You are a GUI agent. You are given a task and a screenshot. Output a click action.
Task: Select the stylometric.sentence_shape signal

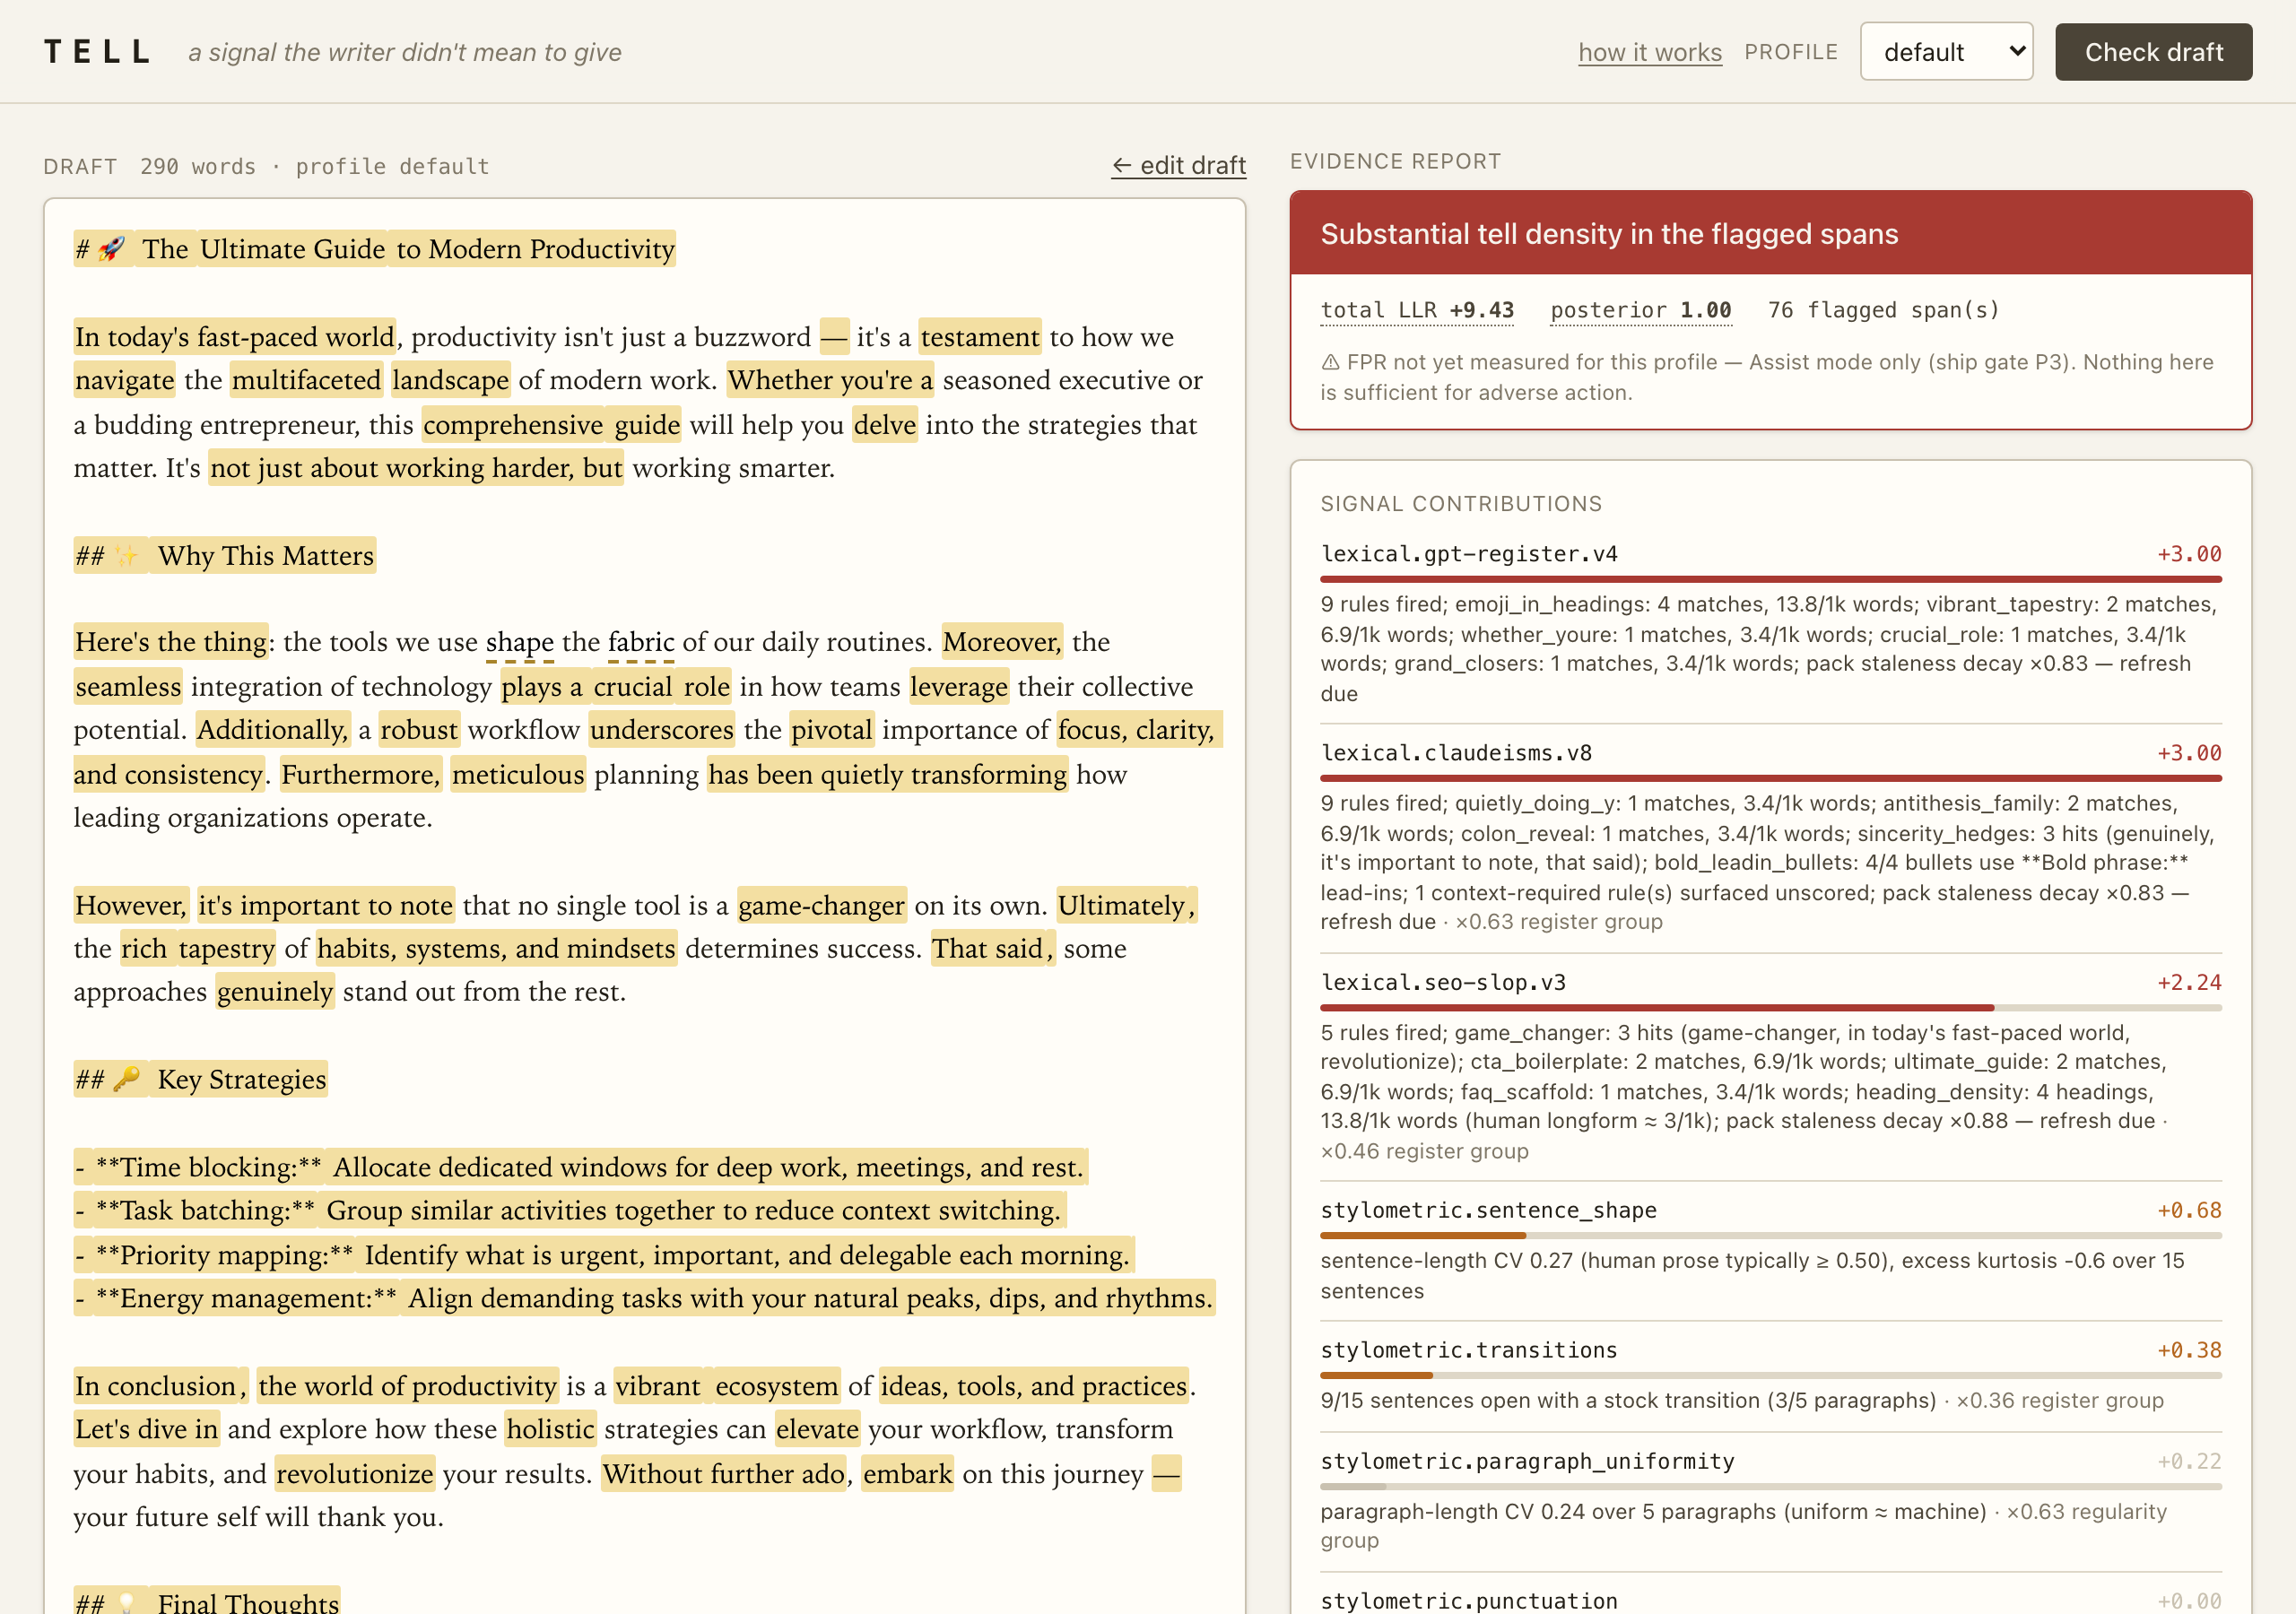click(1770, 1250)
